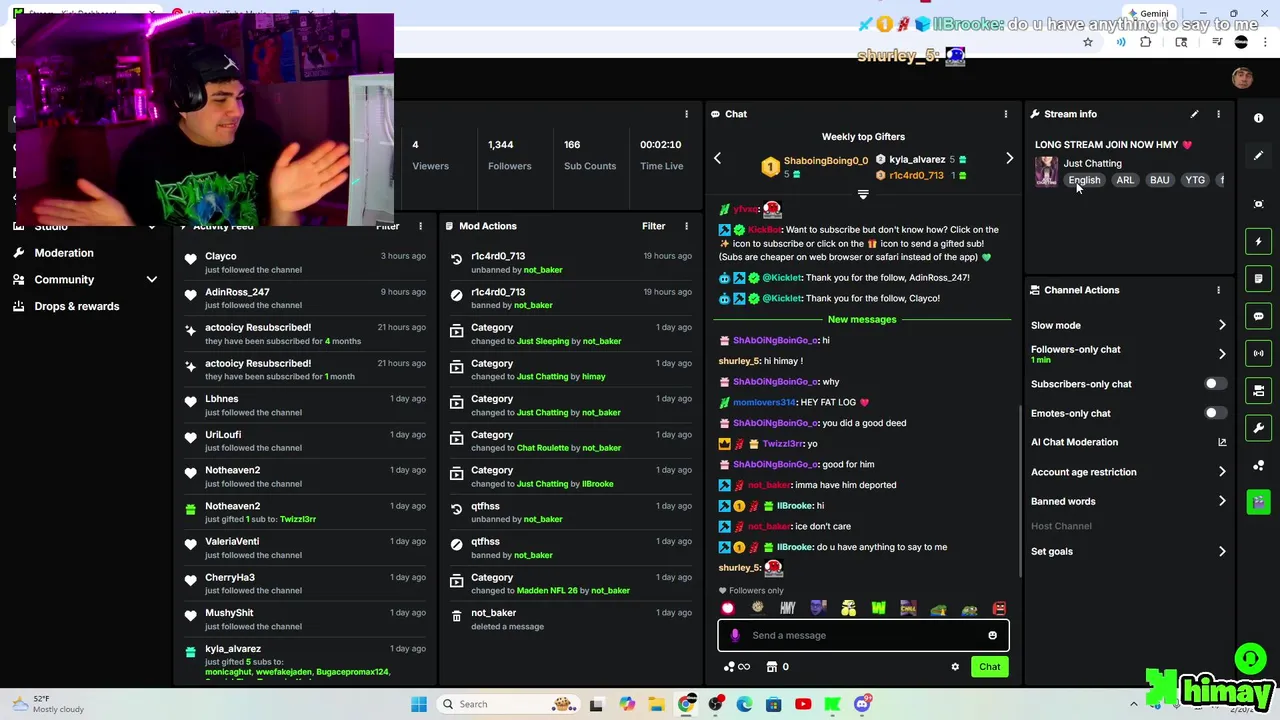Image resolution: width=1280 pixels, height=720 pixels.
Task: Click the ARL stream tag
Action: pos(1125,180)
